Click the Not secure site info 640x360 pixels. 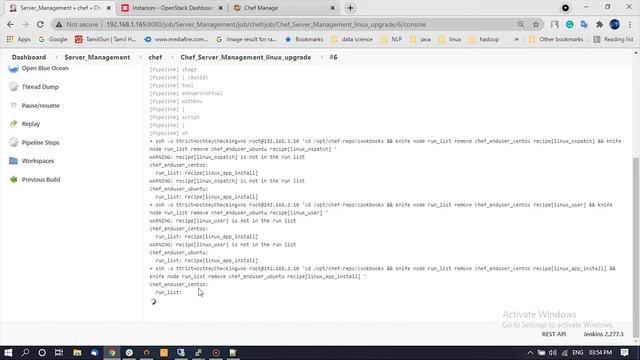click(x=77, y=24)
